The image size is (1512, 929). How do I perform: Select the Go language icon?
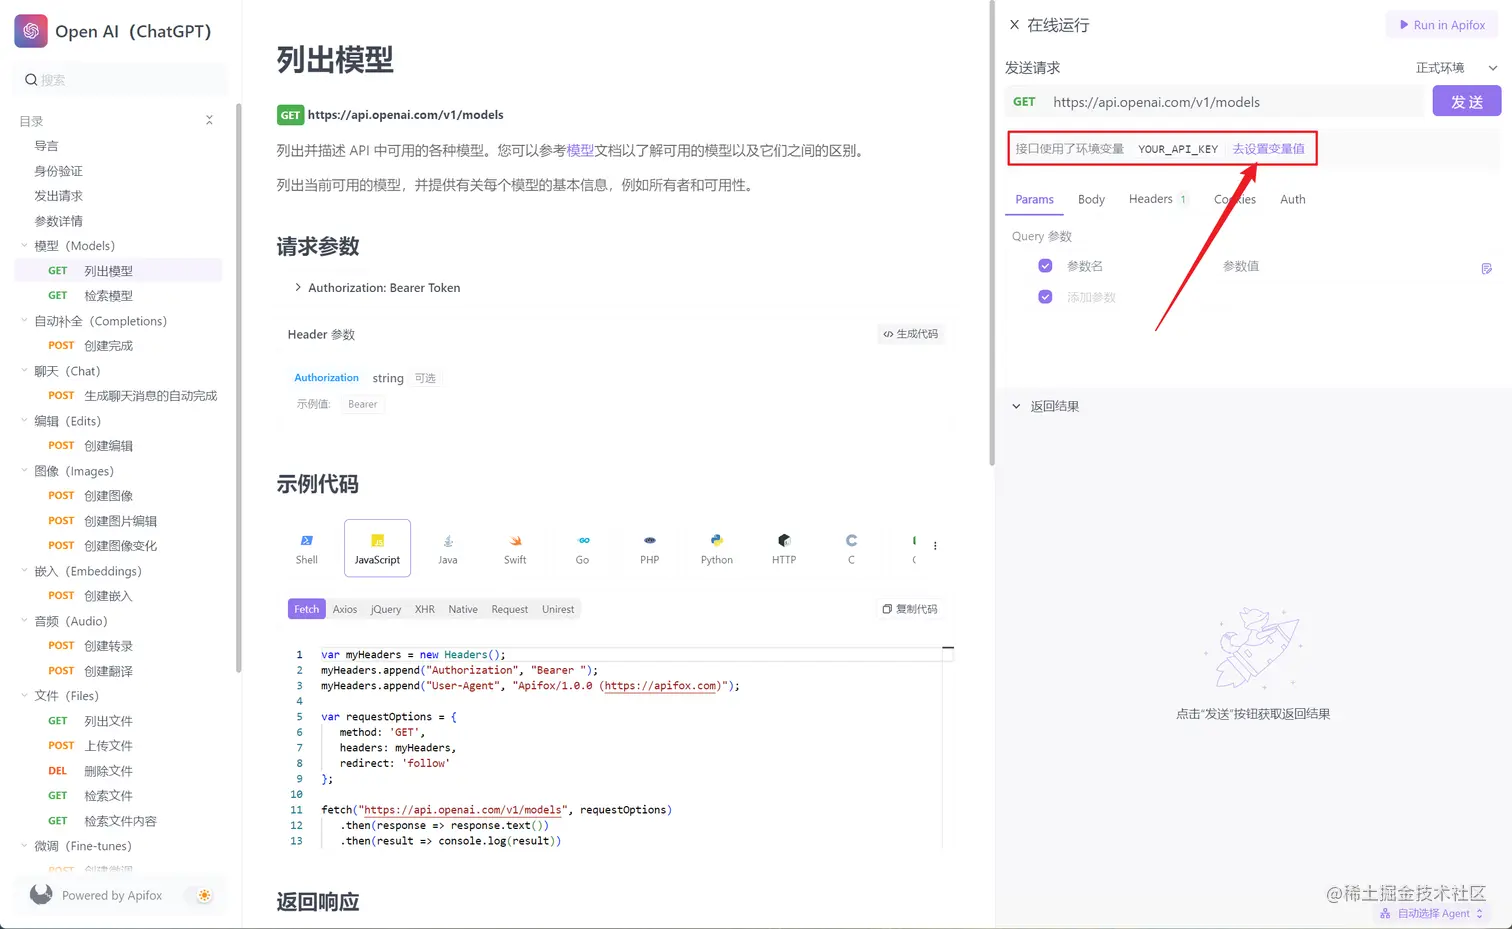pyautogui.click(x=583, y=540)
